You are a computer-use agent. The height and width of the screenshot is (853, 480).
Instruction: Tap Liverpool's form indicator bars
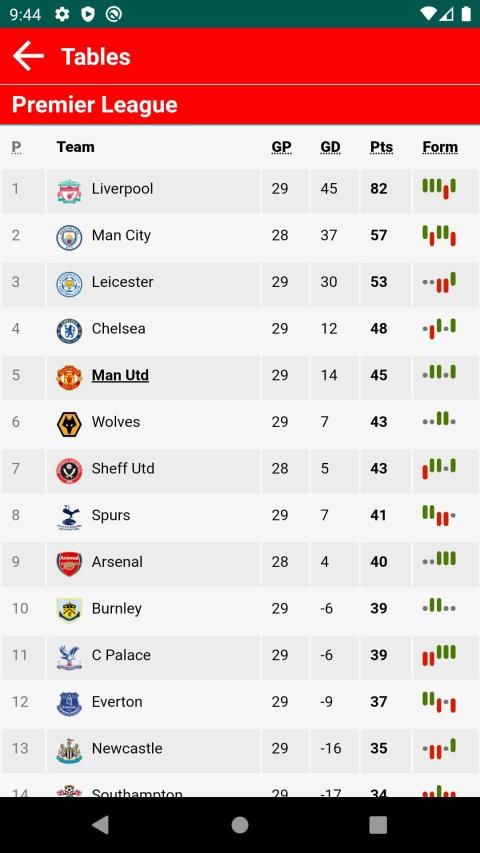coord(439,188)
